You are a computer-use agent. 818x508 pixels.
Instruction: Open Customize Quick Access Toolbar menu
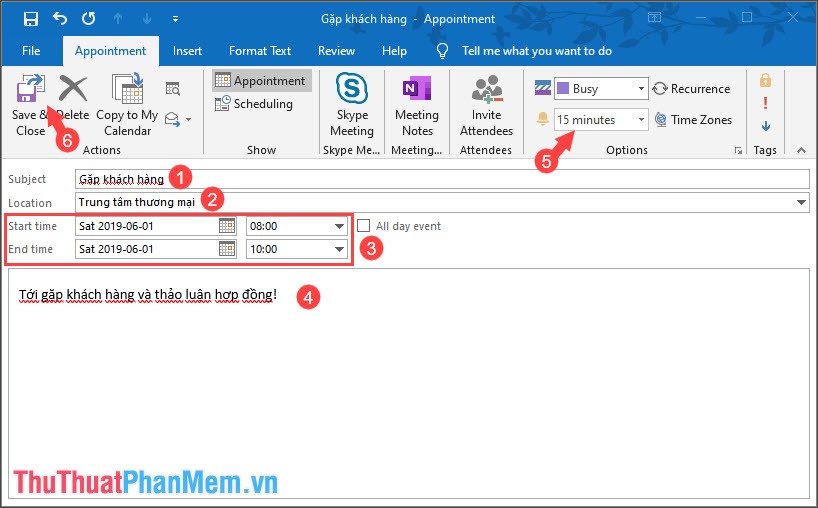point(175,19)
